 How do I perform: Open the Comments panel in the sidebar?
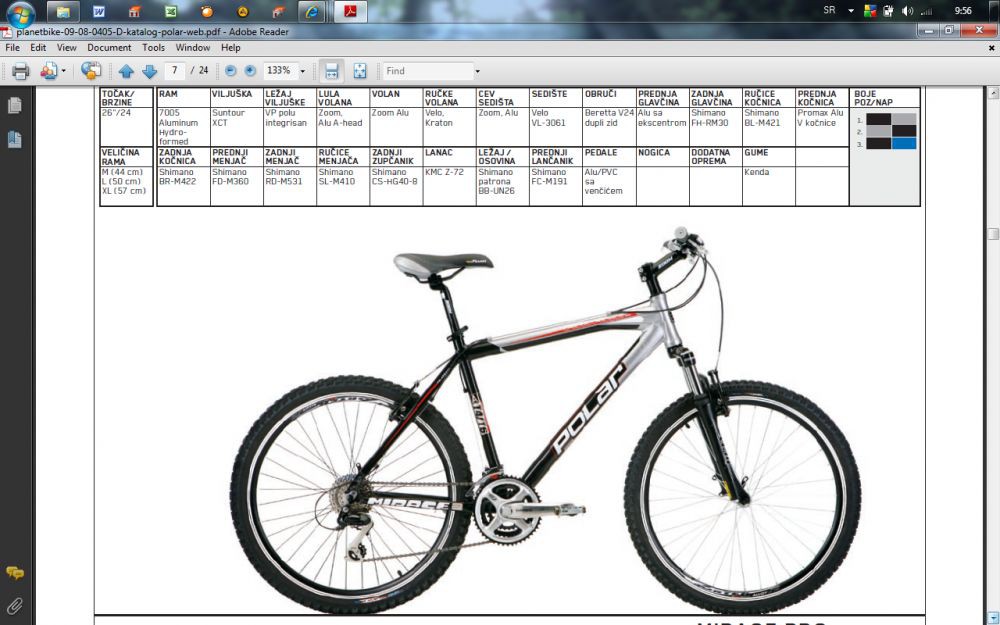click(15, 573)
